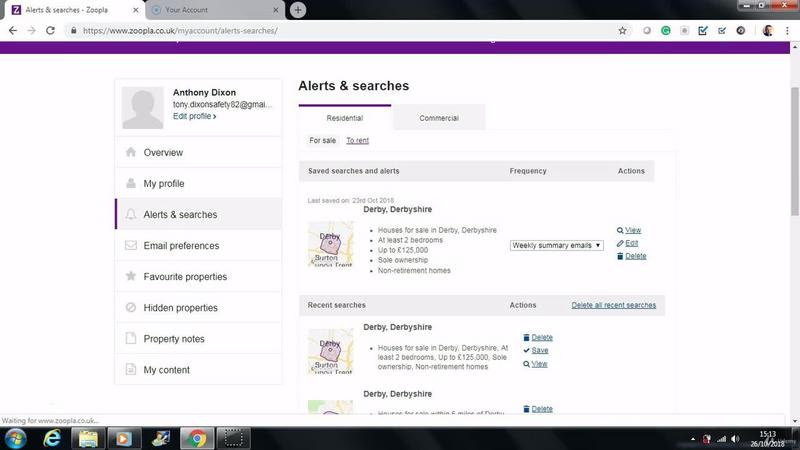
Task: Open Favourite properties section
Action: [198, 277]
